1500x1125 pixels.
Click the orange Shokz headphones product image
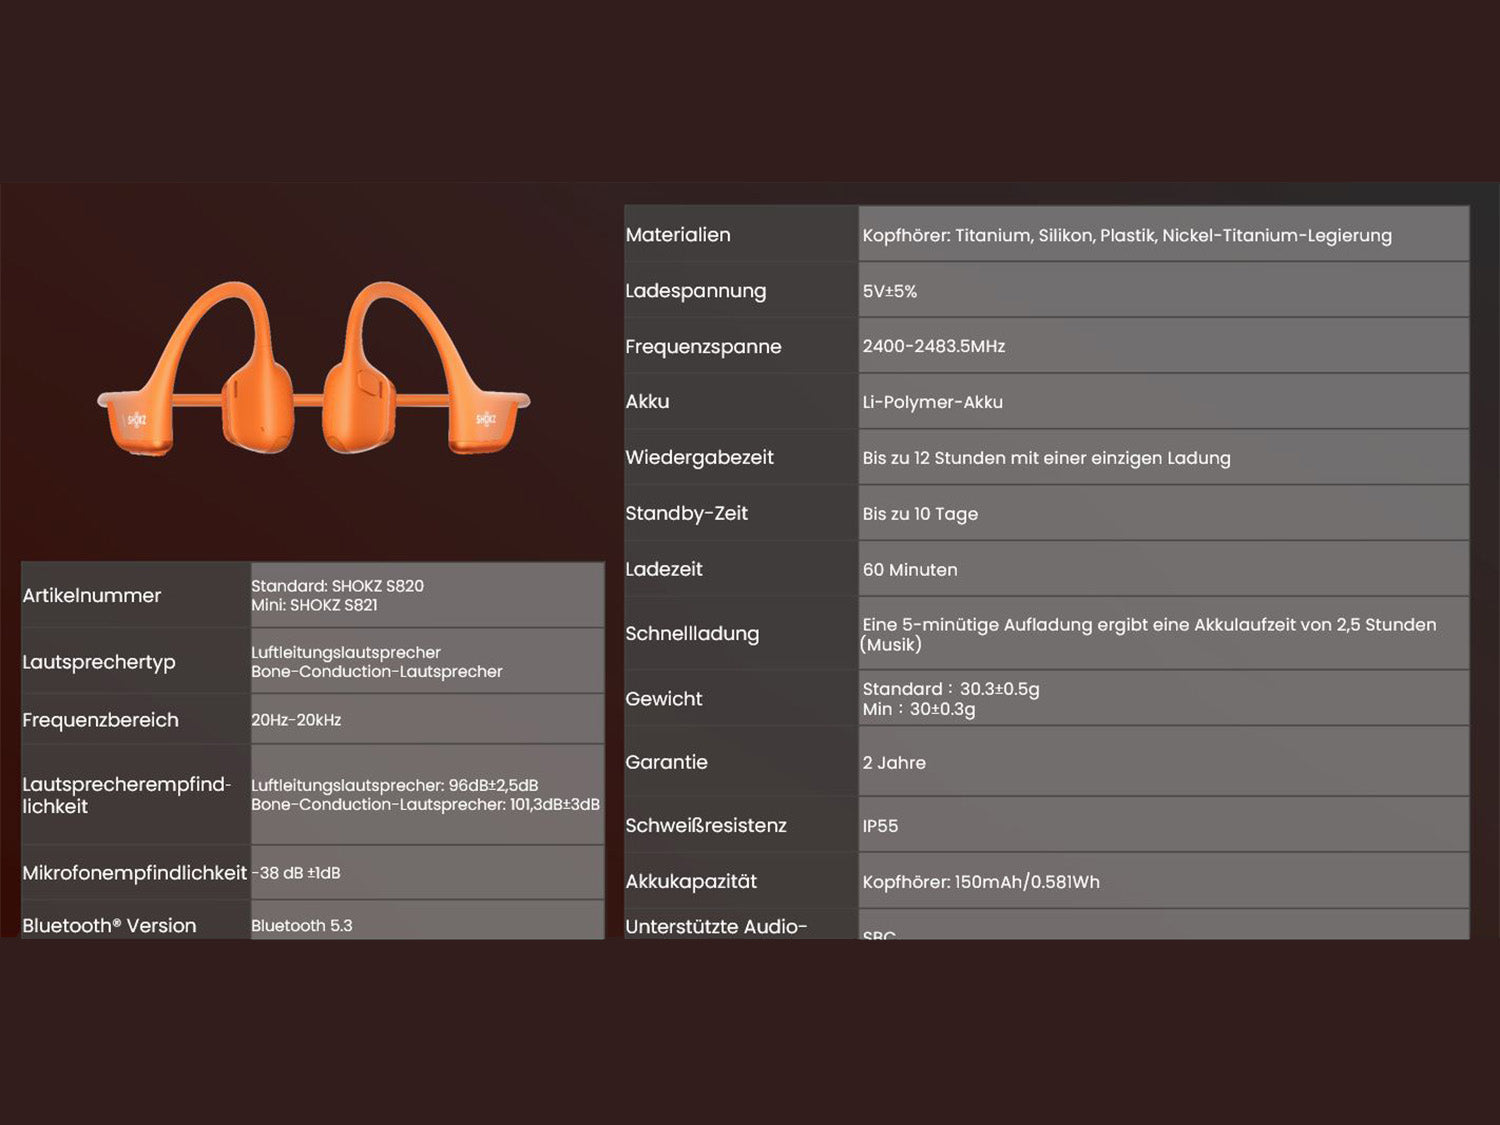pos(313,370)
